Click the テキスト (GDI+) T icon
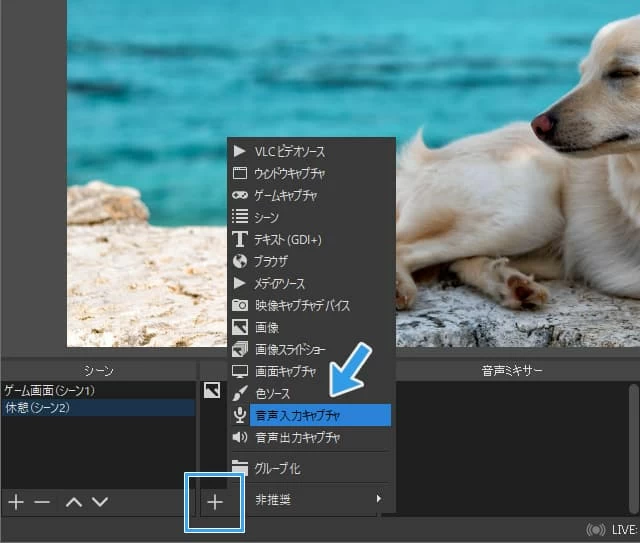The image size is (640, 543). coord(240,239)
